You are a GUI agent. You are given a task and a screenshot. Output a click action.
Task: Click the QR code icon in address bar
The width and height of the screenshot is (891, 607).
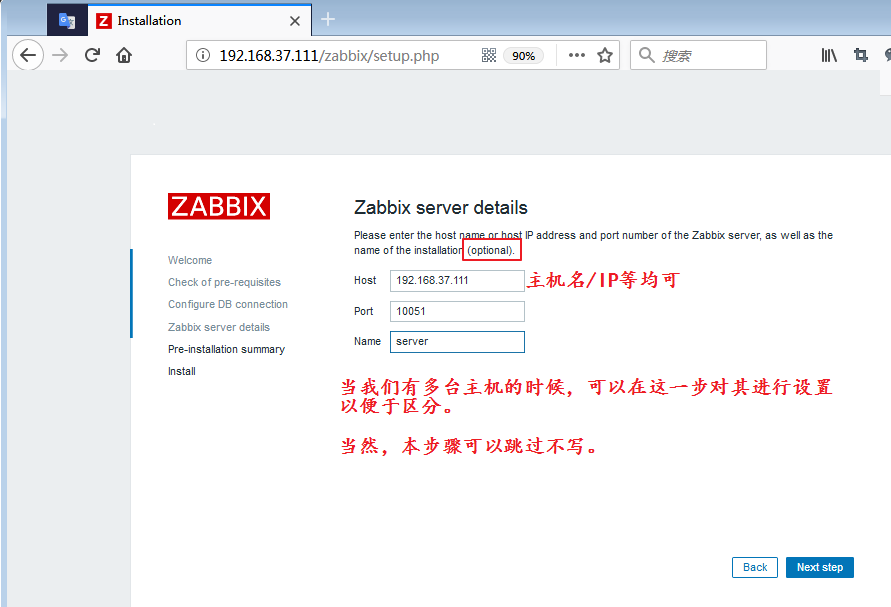pos(489,56)
